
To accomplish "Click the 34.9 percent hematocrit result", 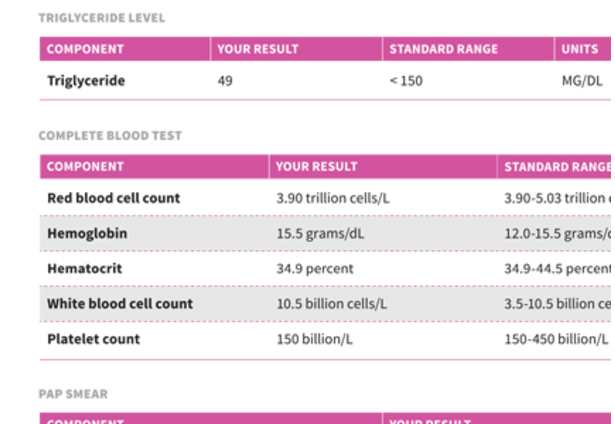I will coord(315,269).
